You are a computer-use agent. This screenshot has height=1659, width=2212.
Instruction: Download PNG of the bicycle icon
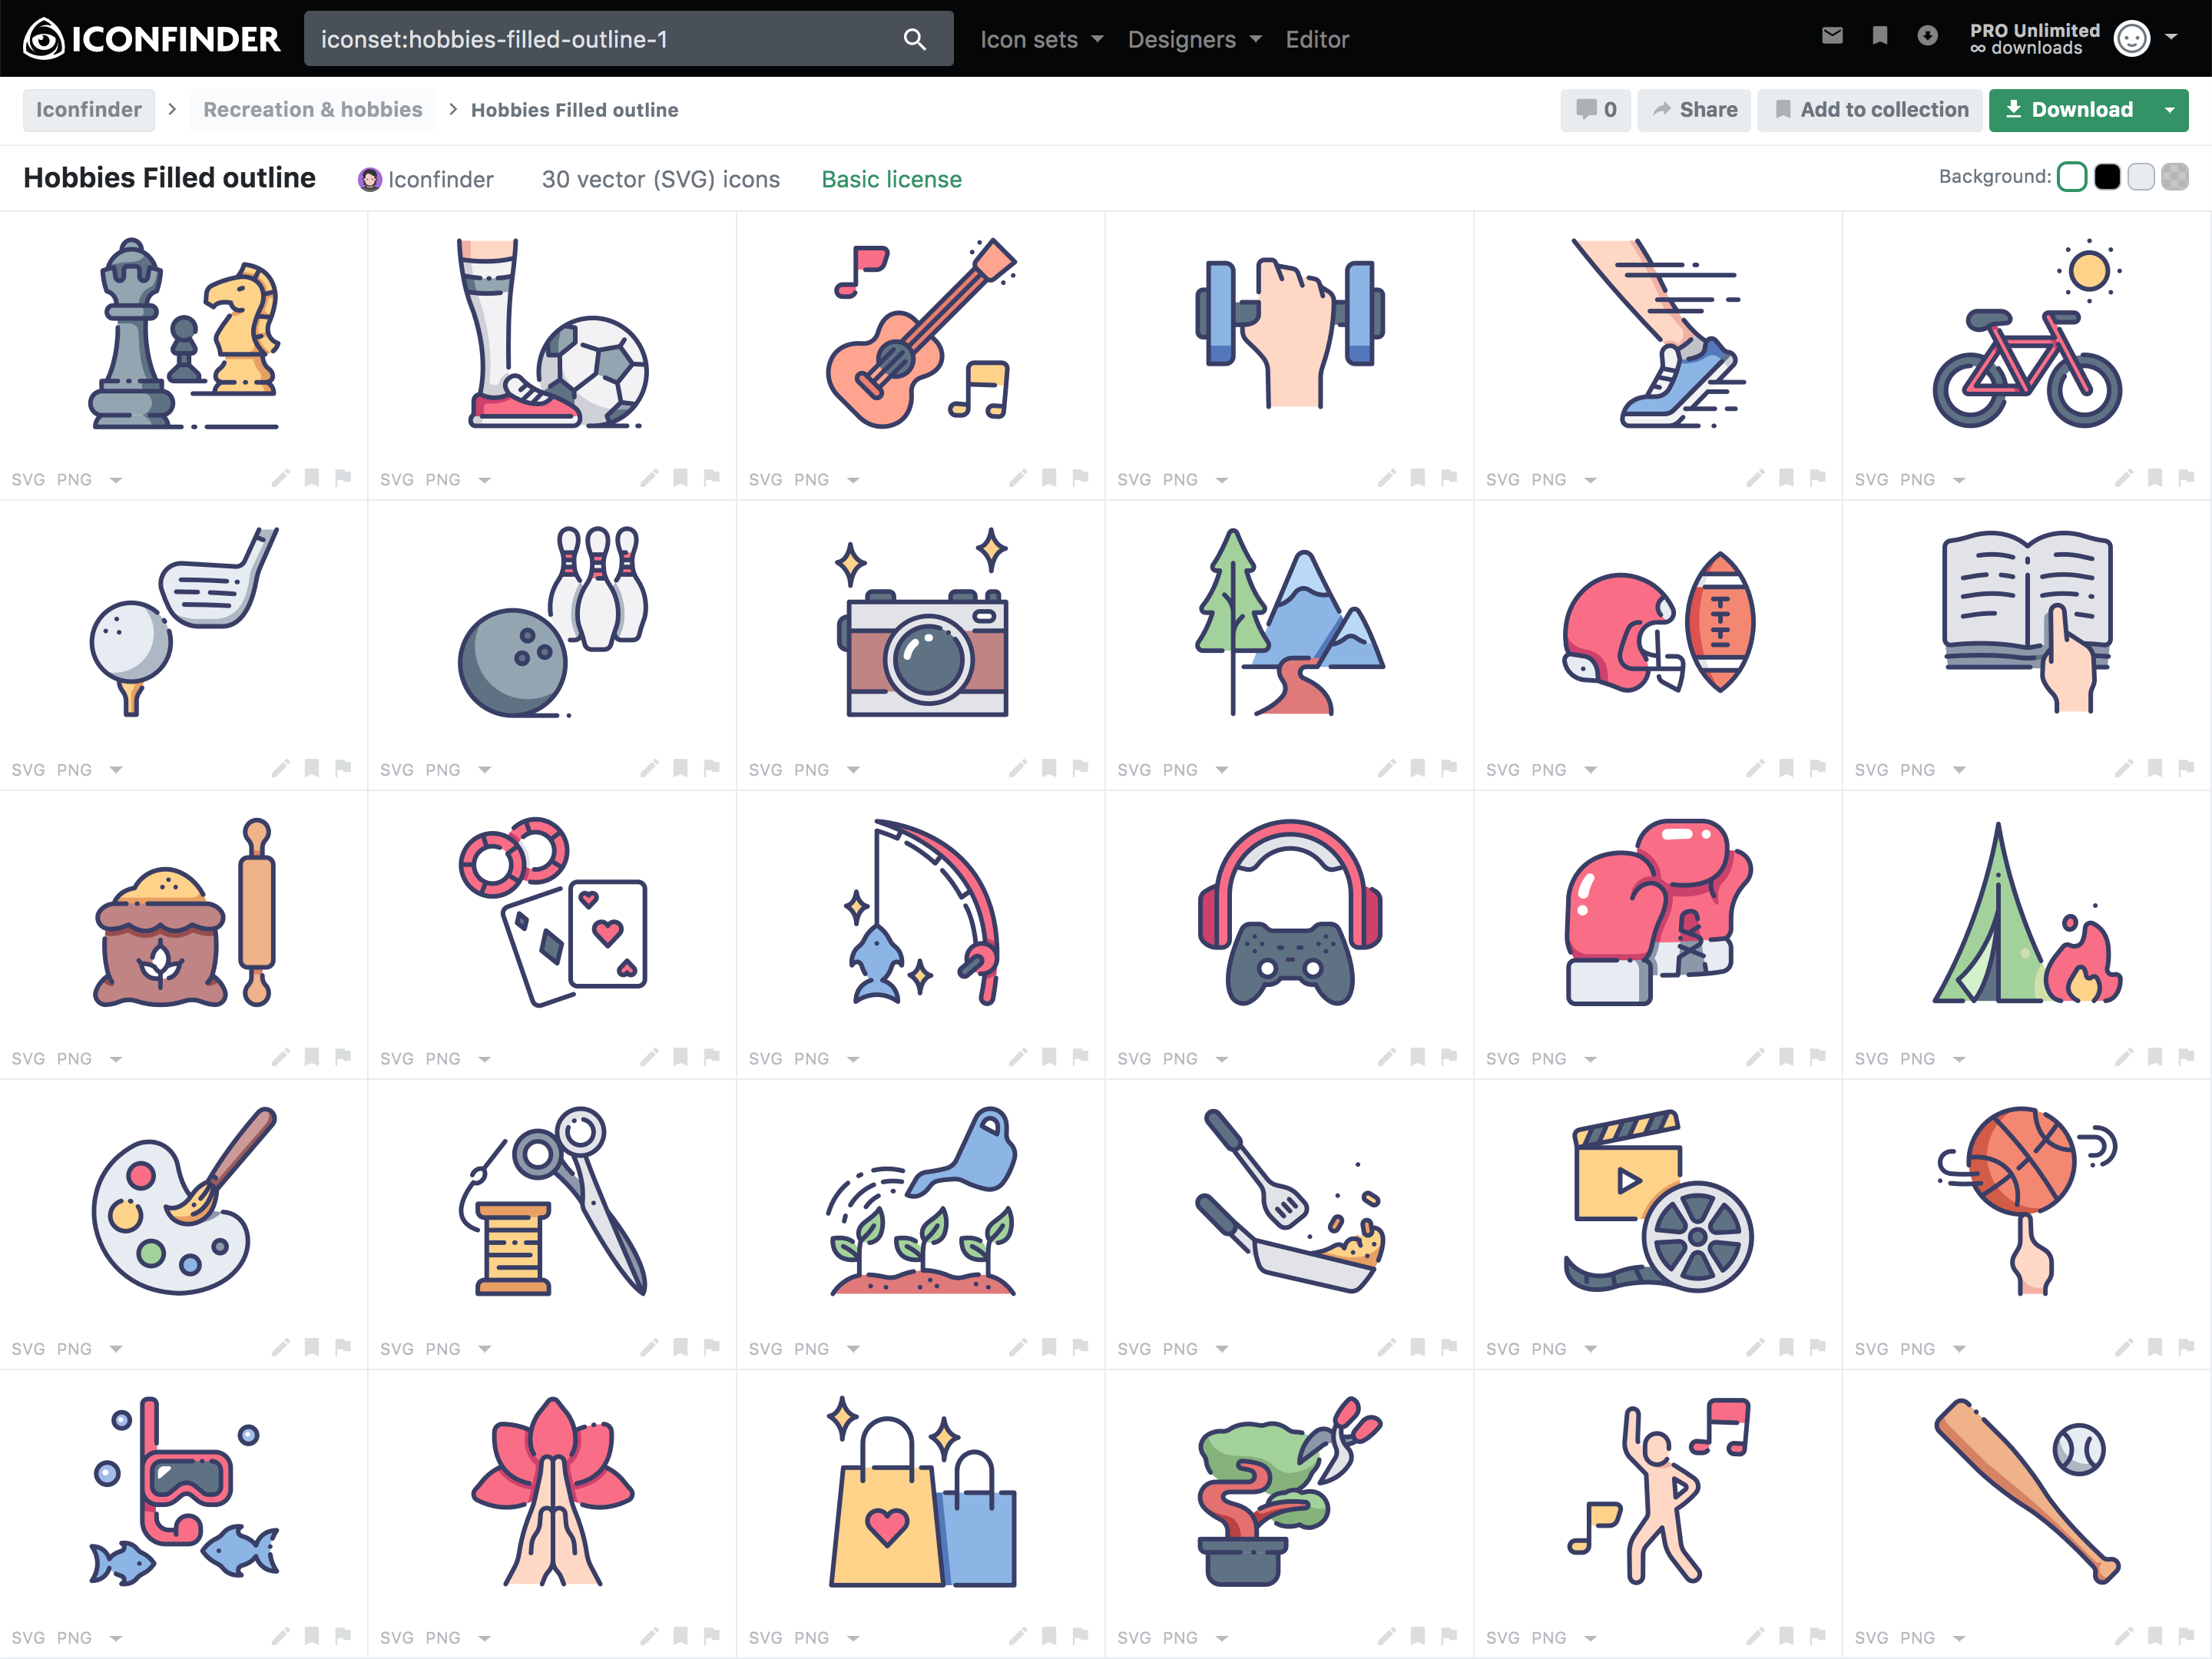click(x=1917, y=480)
